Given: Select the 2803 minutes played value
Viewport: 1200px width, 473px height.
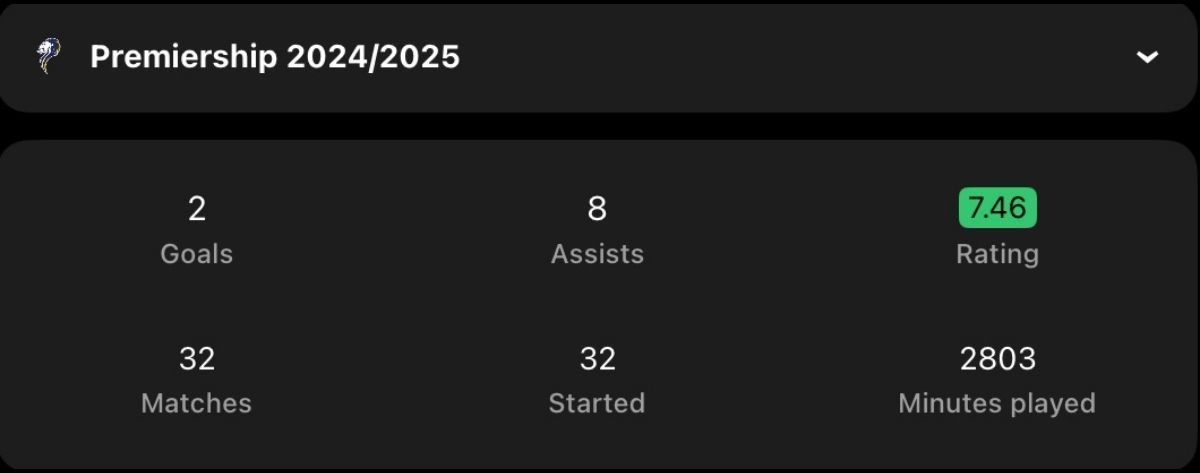Looking at the screenshot, I should pos(997,358).
